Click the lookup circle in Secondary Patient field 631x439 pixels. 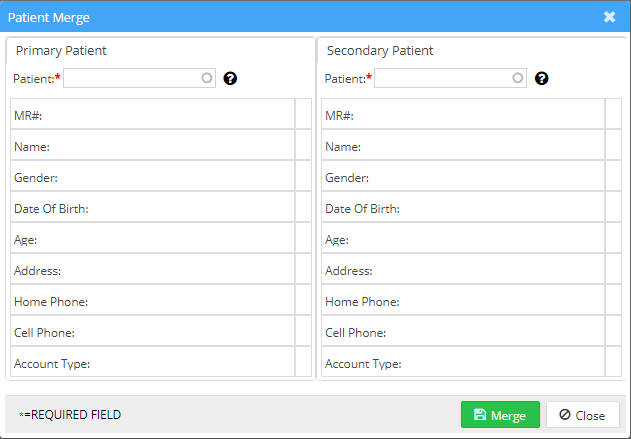click(518, 77)
